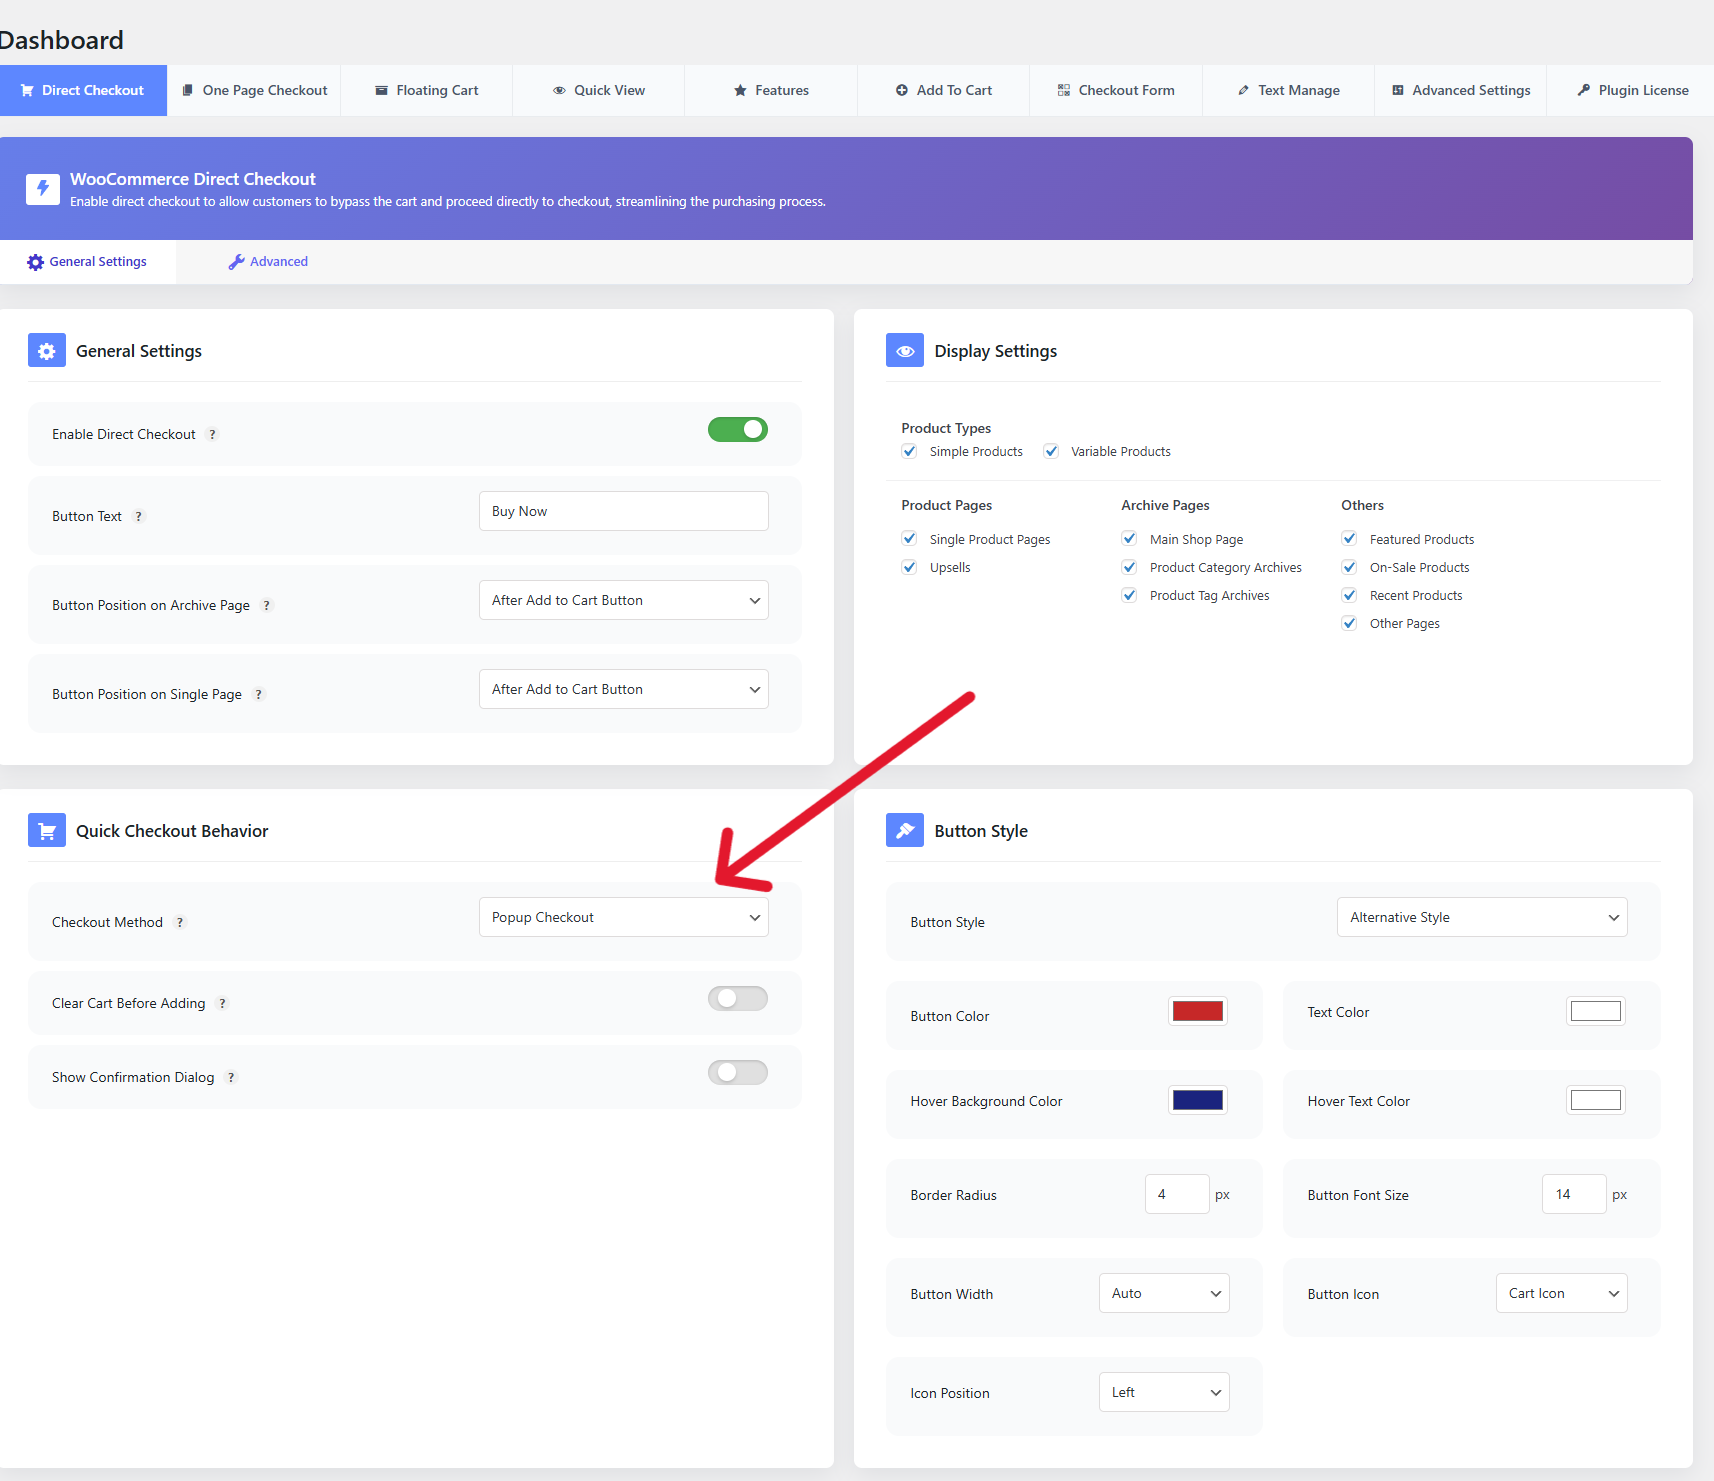Viewport: 1714px width, 1481px height.
Task: Click the Text Manage pencil icon
Action: pos(1243,90)
